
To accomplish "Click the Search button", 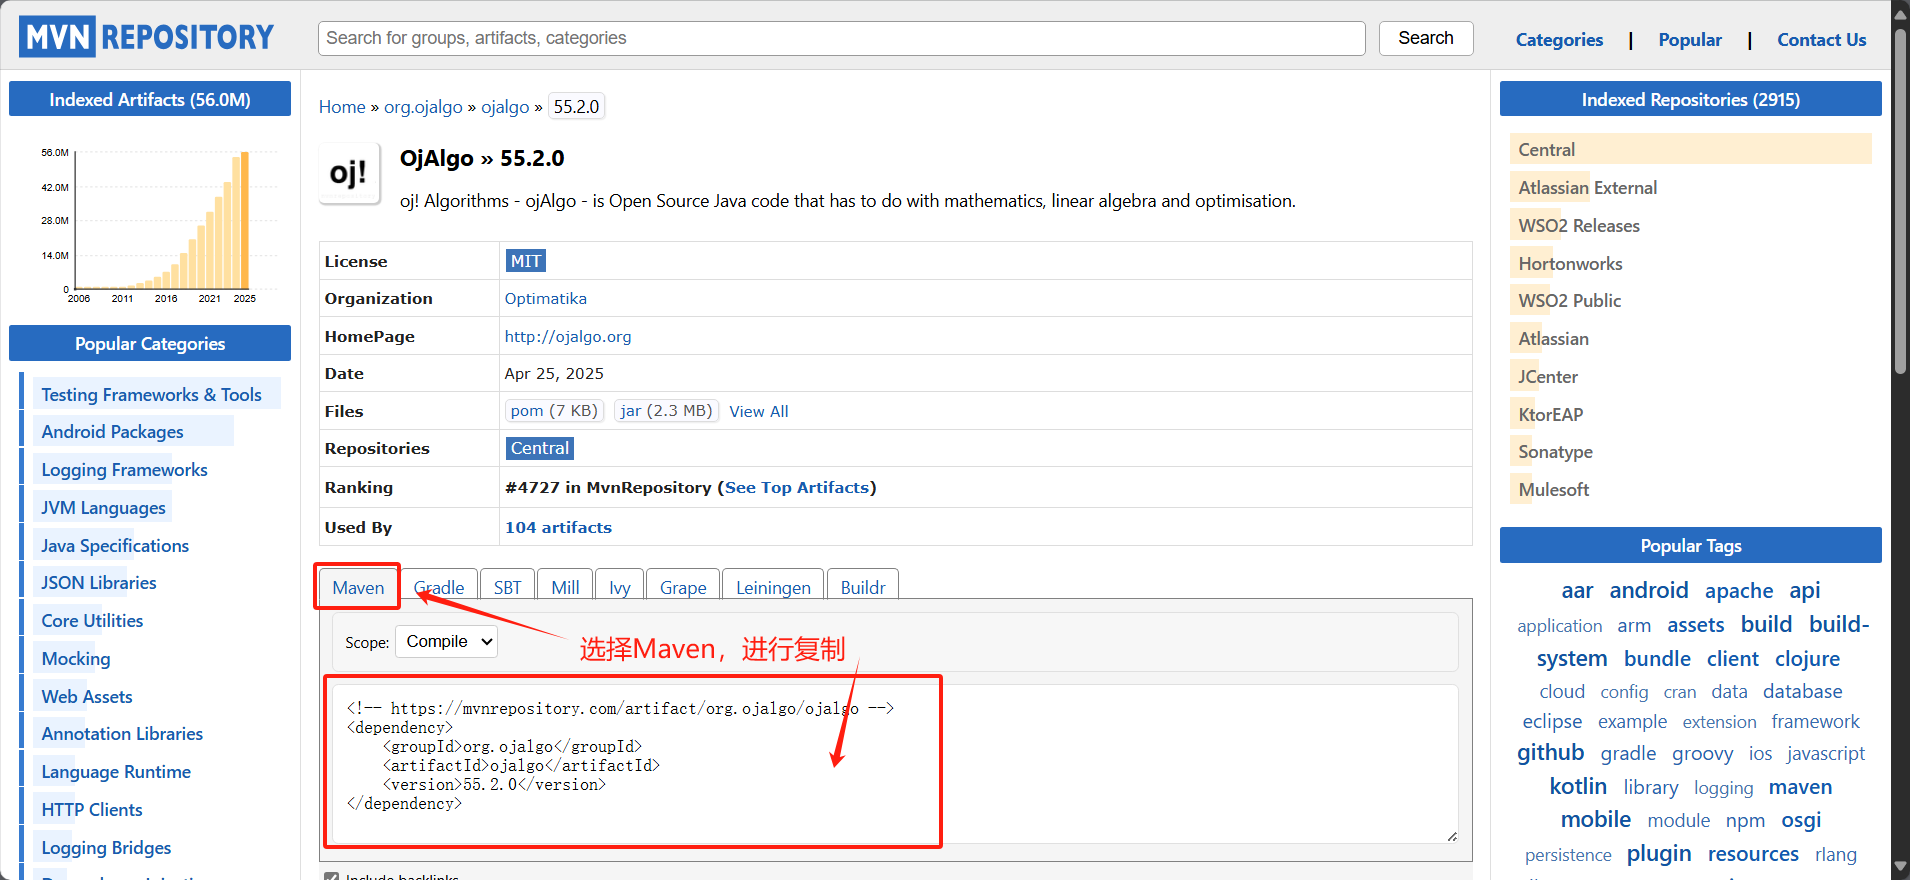I will (1426, 38).
